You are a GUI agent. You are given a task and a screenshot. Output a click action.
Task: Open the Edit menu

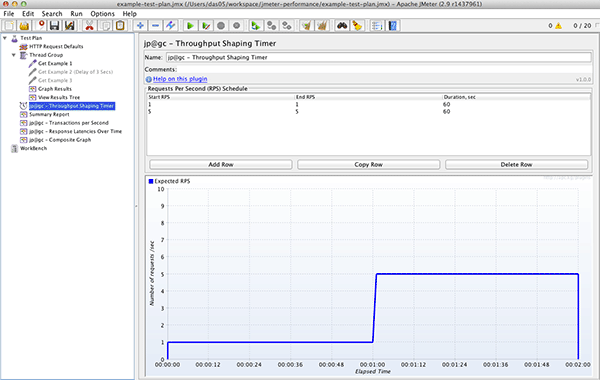click(28, 13)
